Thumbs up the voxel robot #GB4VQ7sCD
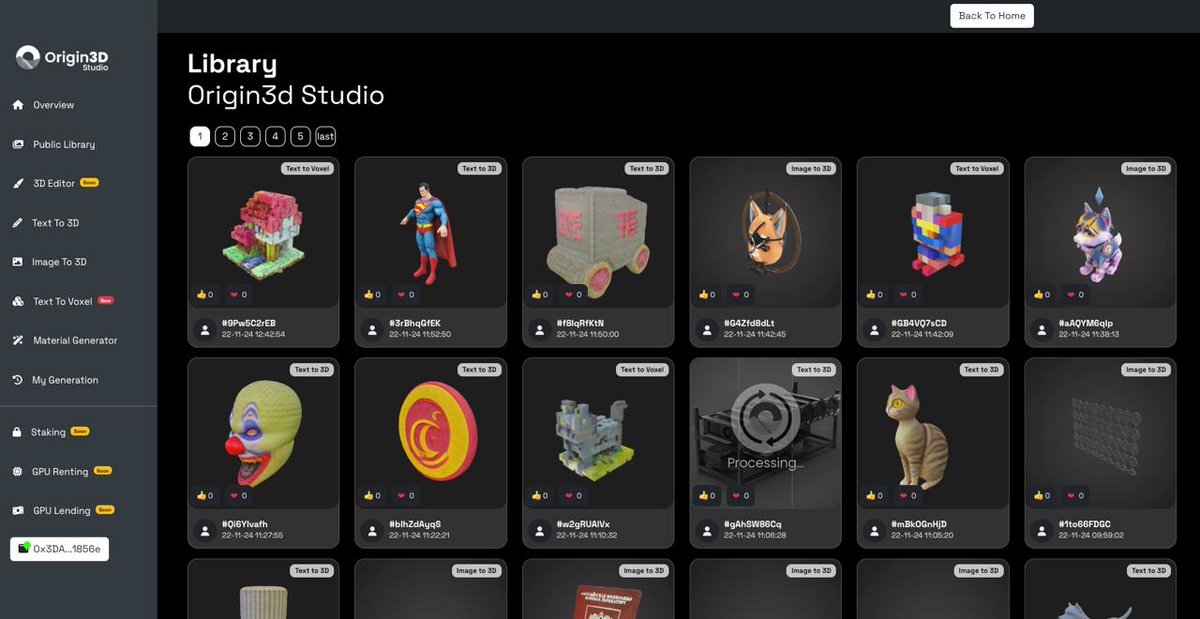Image resolution: width=1200 pixels, height=619 pixels. [874, 295]
